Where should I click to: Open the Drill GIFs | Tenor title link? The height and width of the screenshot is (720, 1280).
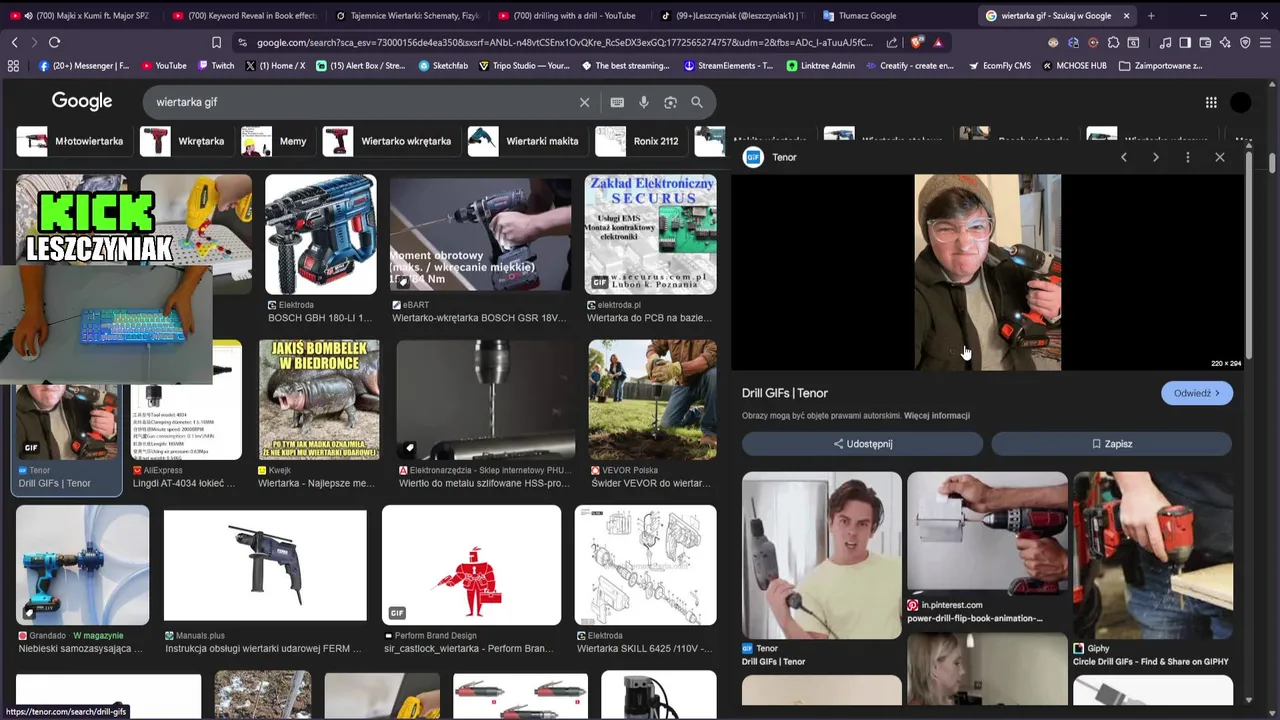pos(785,393)
